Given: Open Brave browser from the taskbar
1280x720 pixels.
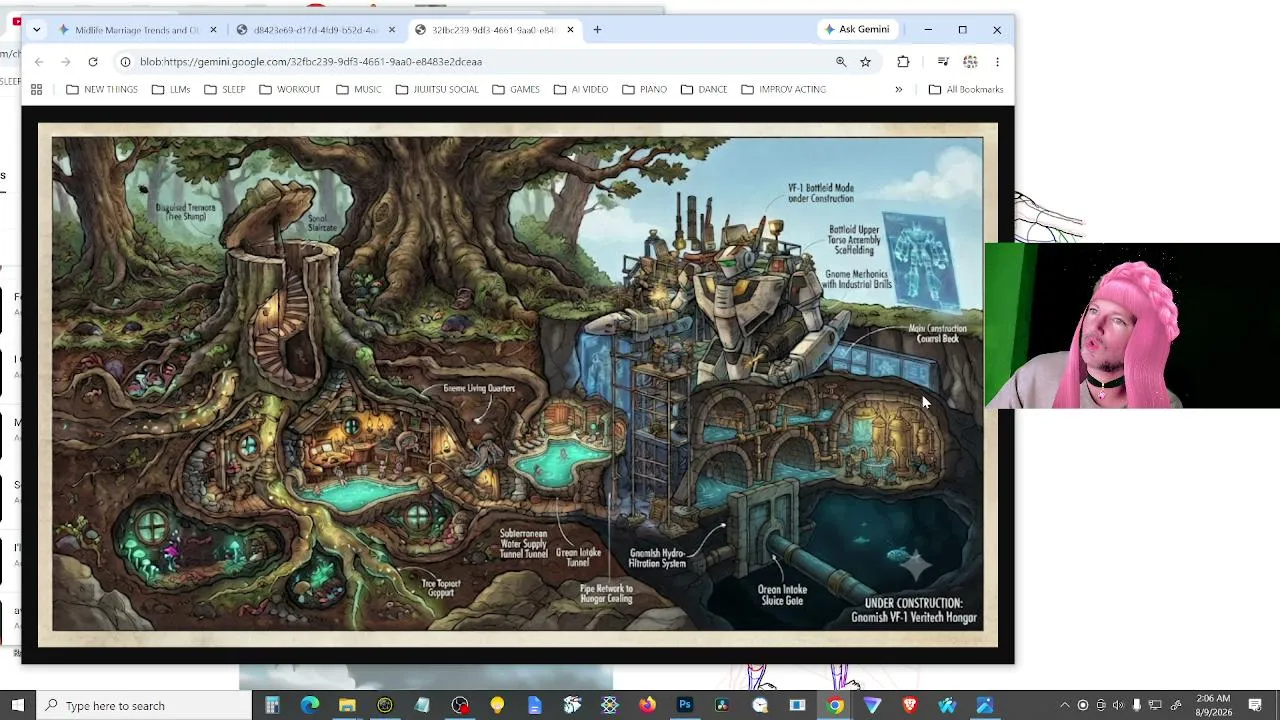Looking at the screenshot, I should pos(910,706).
